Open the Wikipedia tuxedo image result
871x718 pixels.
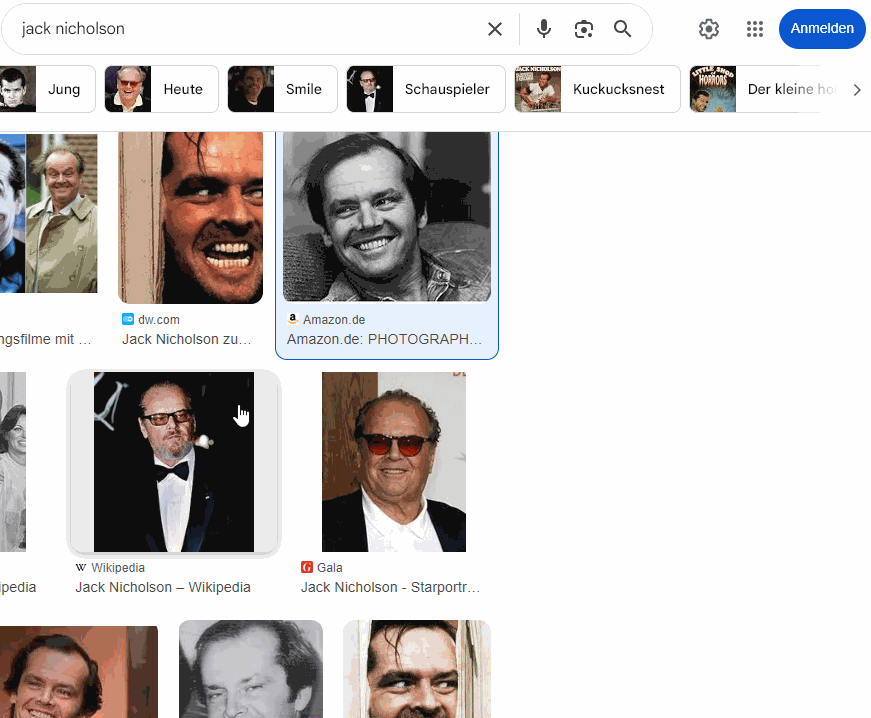174,461
